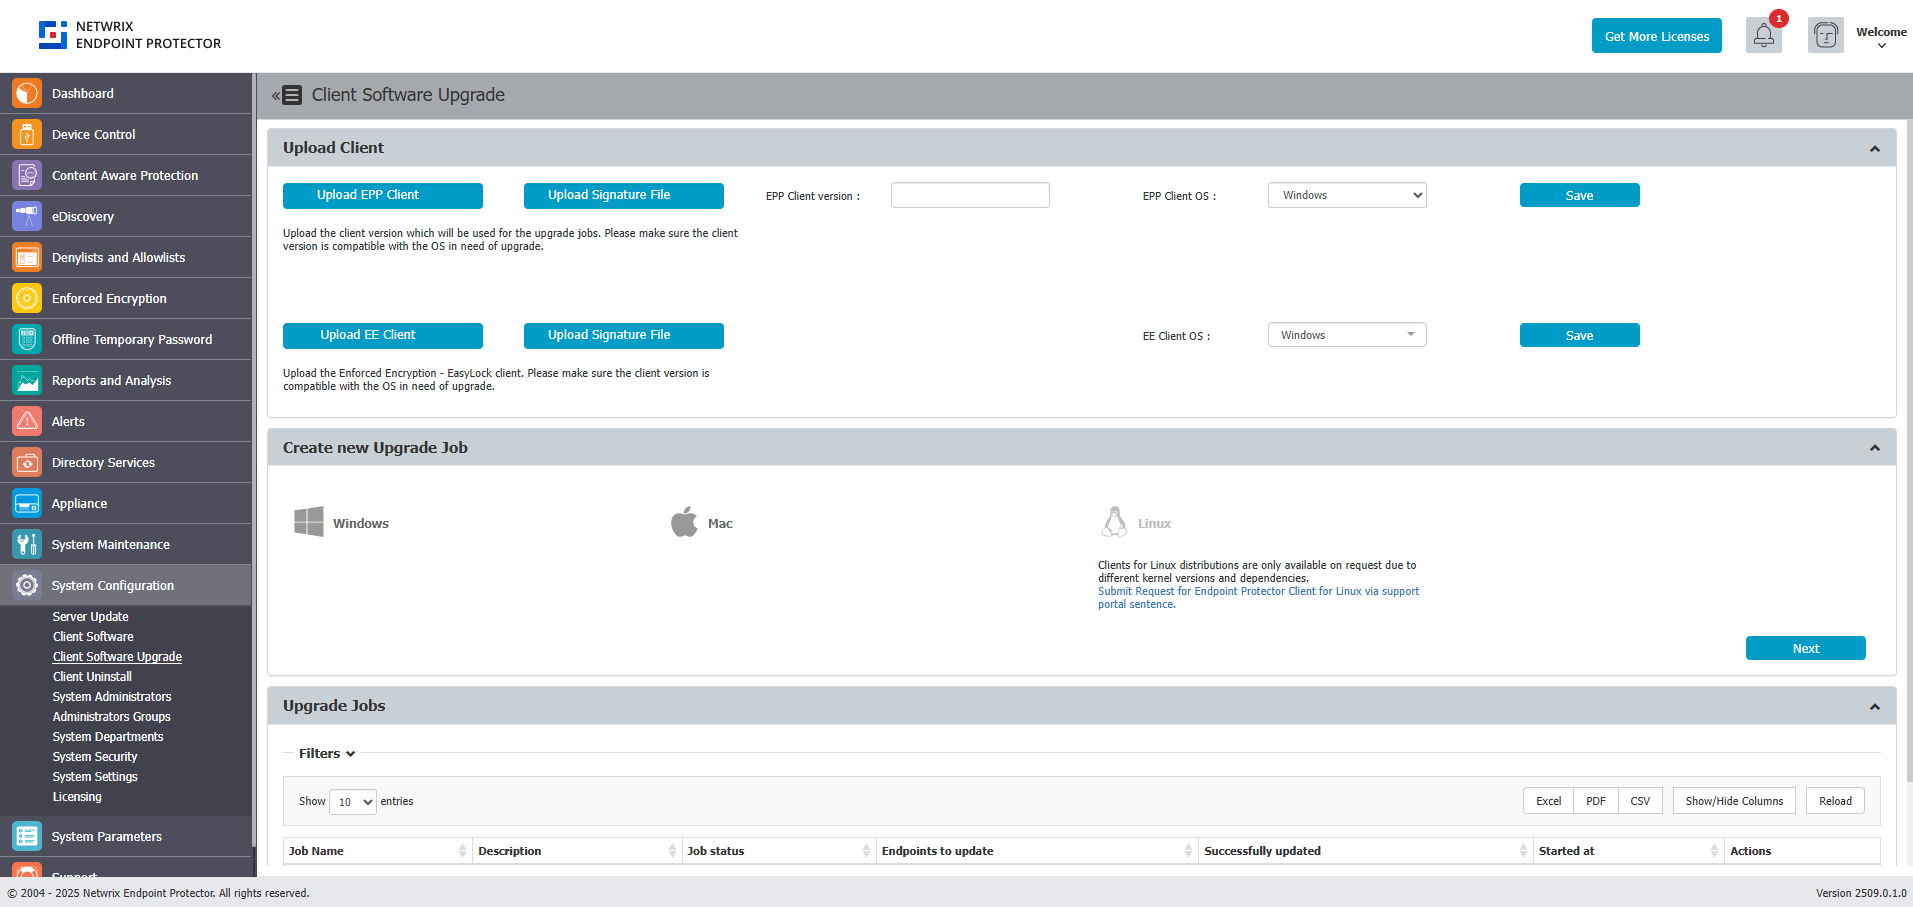Viewport: 1913px width, 907px height.
Task: Open the EE Client OS dropdown
Action: (1346, 334)
